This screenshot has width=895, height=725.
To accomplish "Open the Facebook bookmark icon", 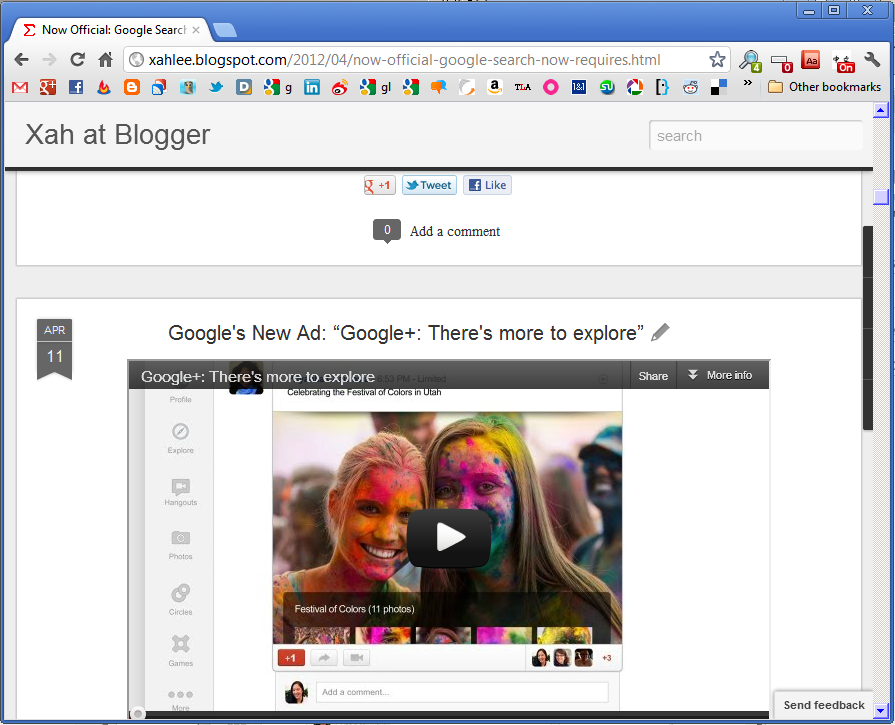I will (x=75, y=87).
